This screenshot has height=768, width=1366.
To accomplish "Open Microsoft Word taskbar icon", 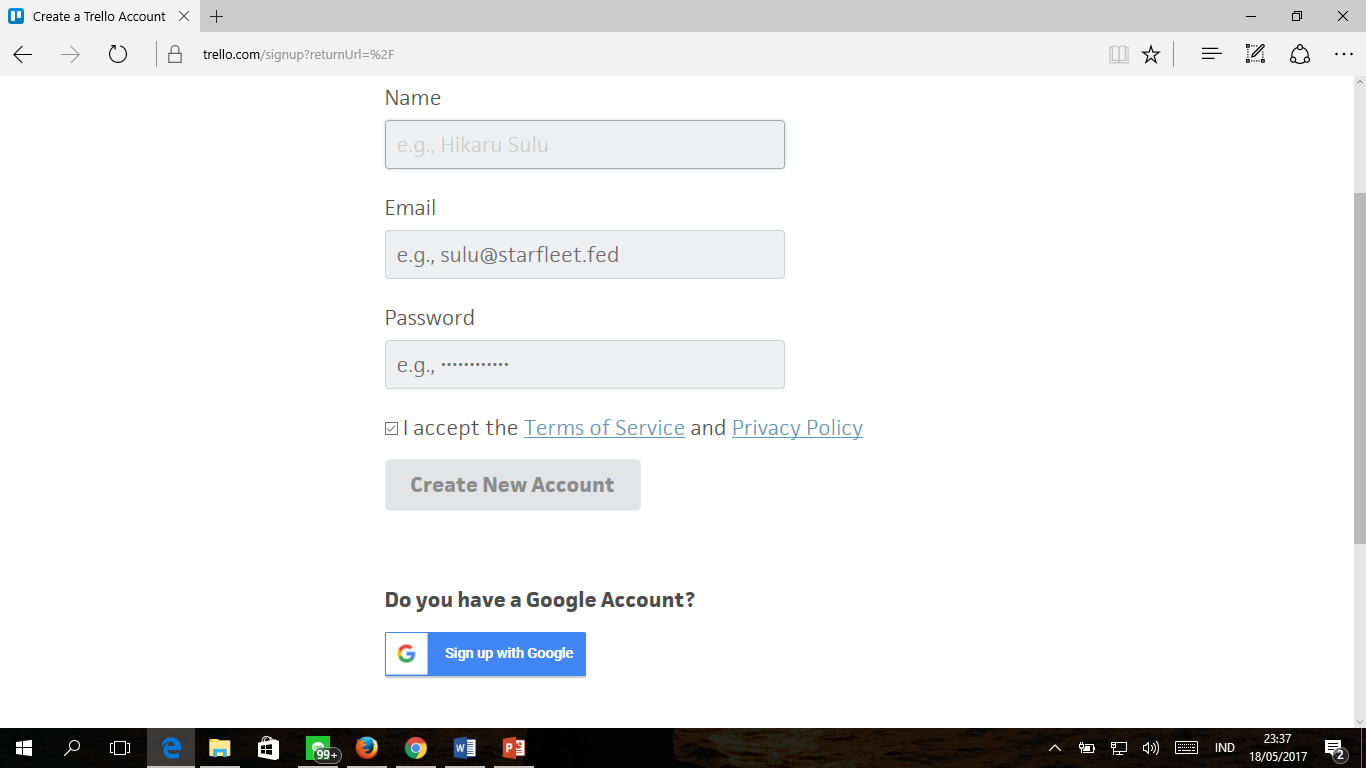I will [465, 748].
